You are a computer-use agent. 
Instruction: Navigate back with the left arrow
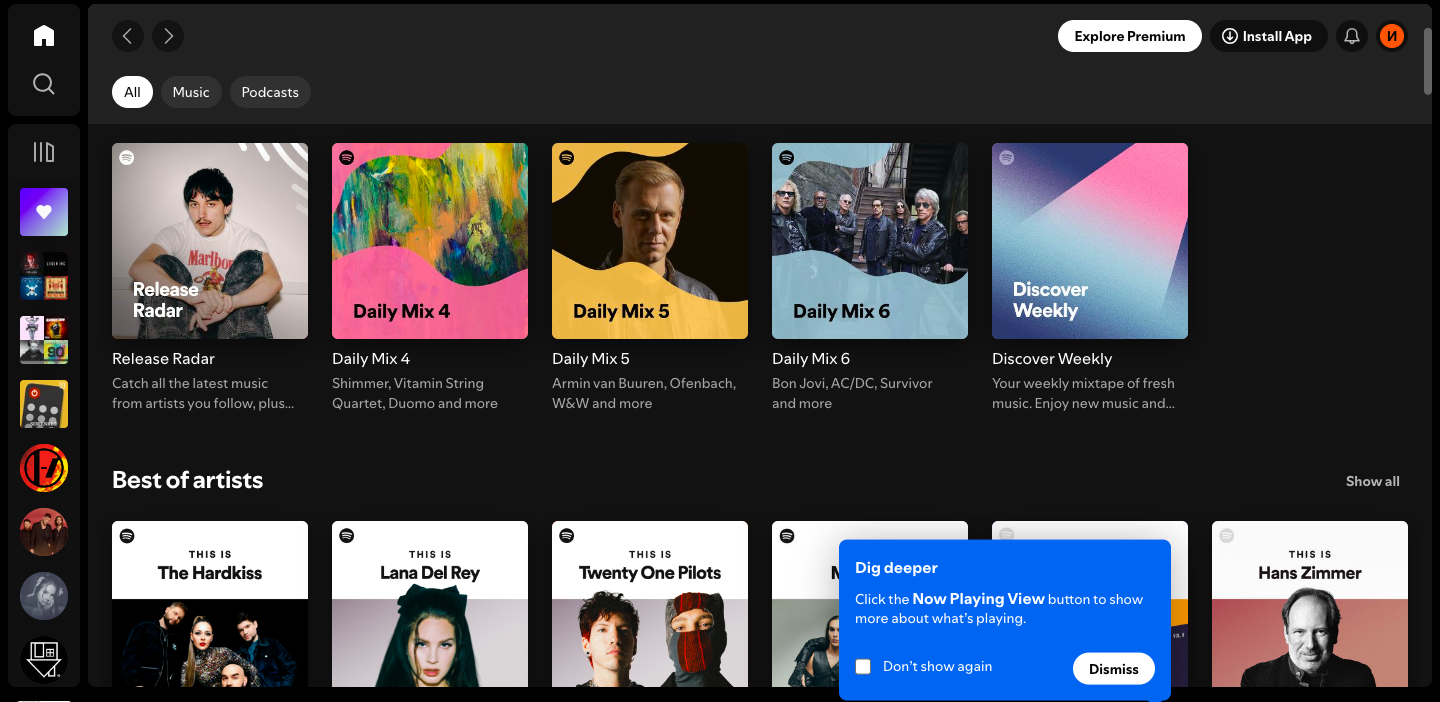[128, 36]
